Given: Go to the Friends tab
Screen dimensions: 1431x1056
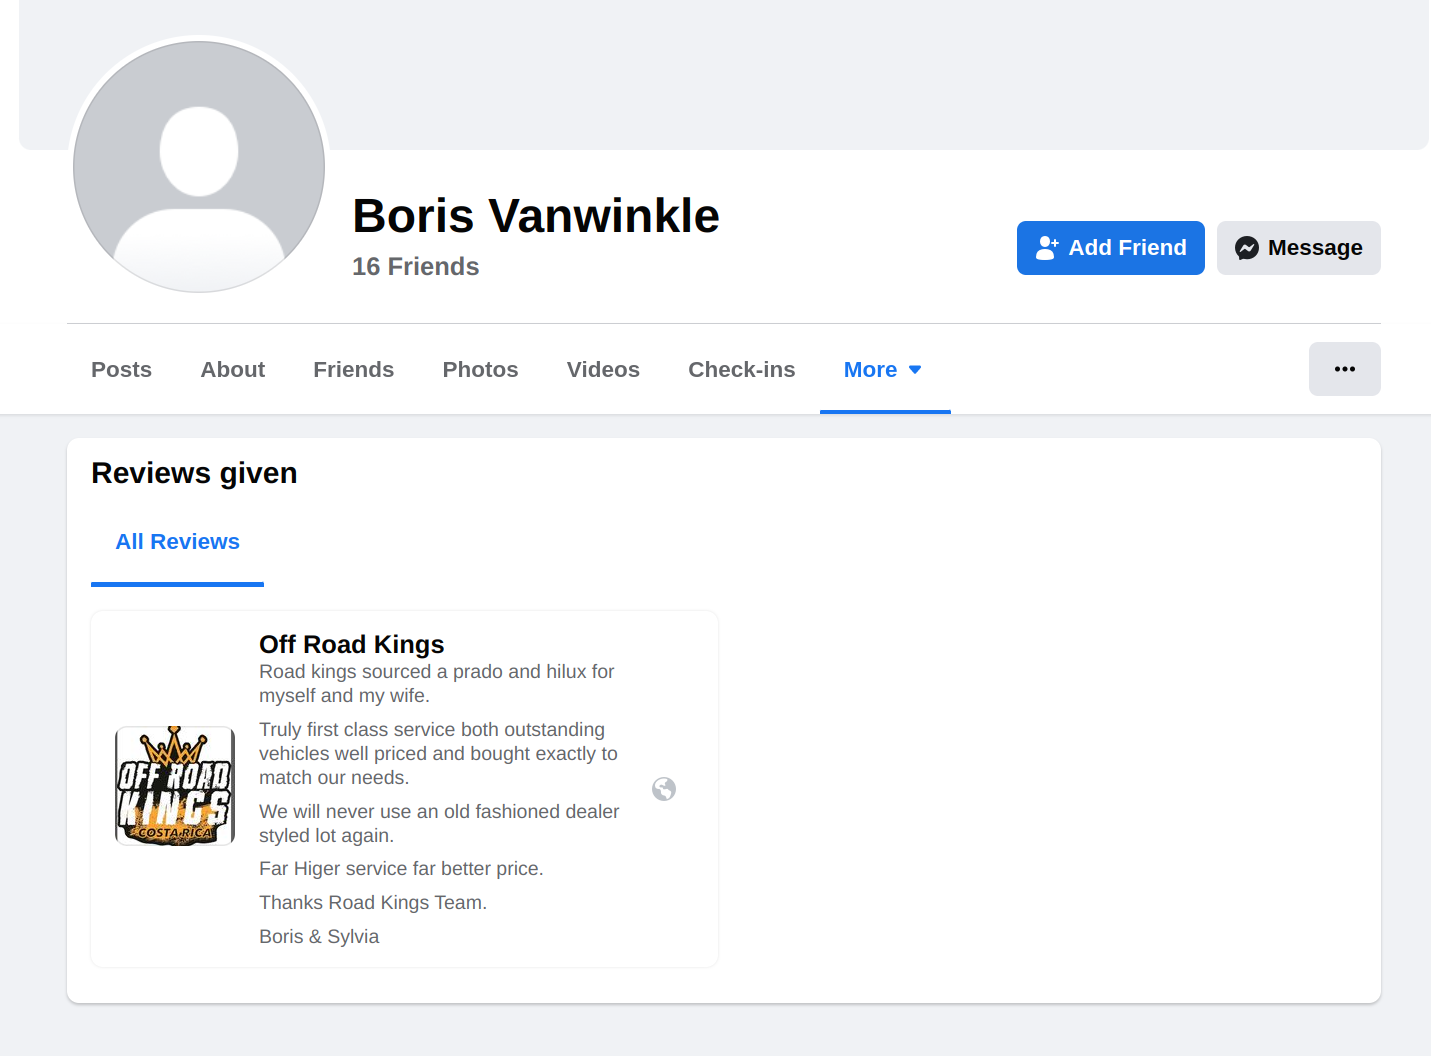Looking at the screenshot, I should (x=353, y=370).
